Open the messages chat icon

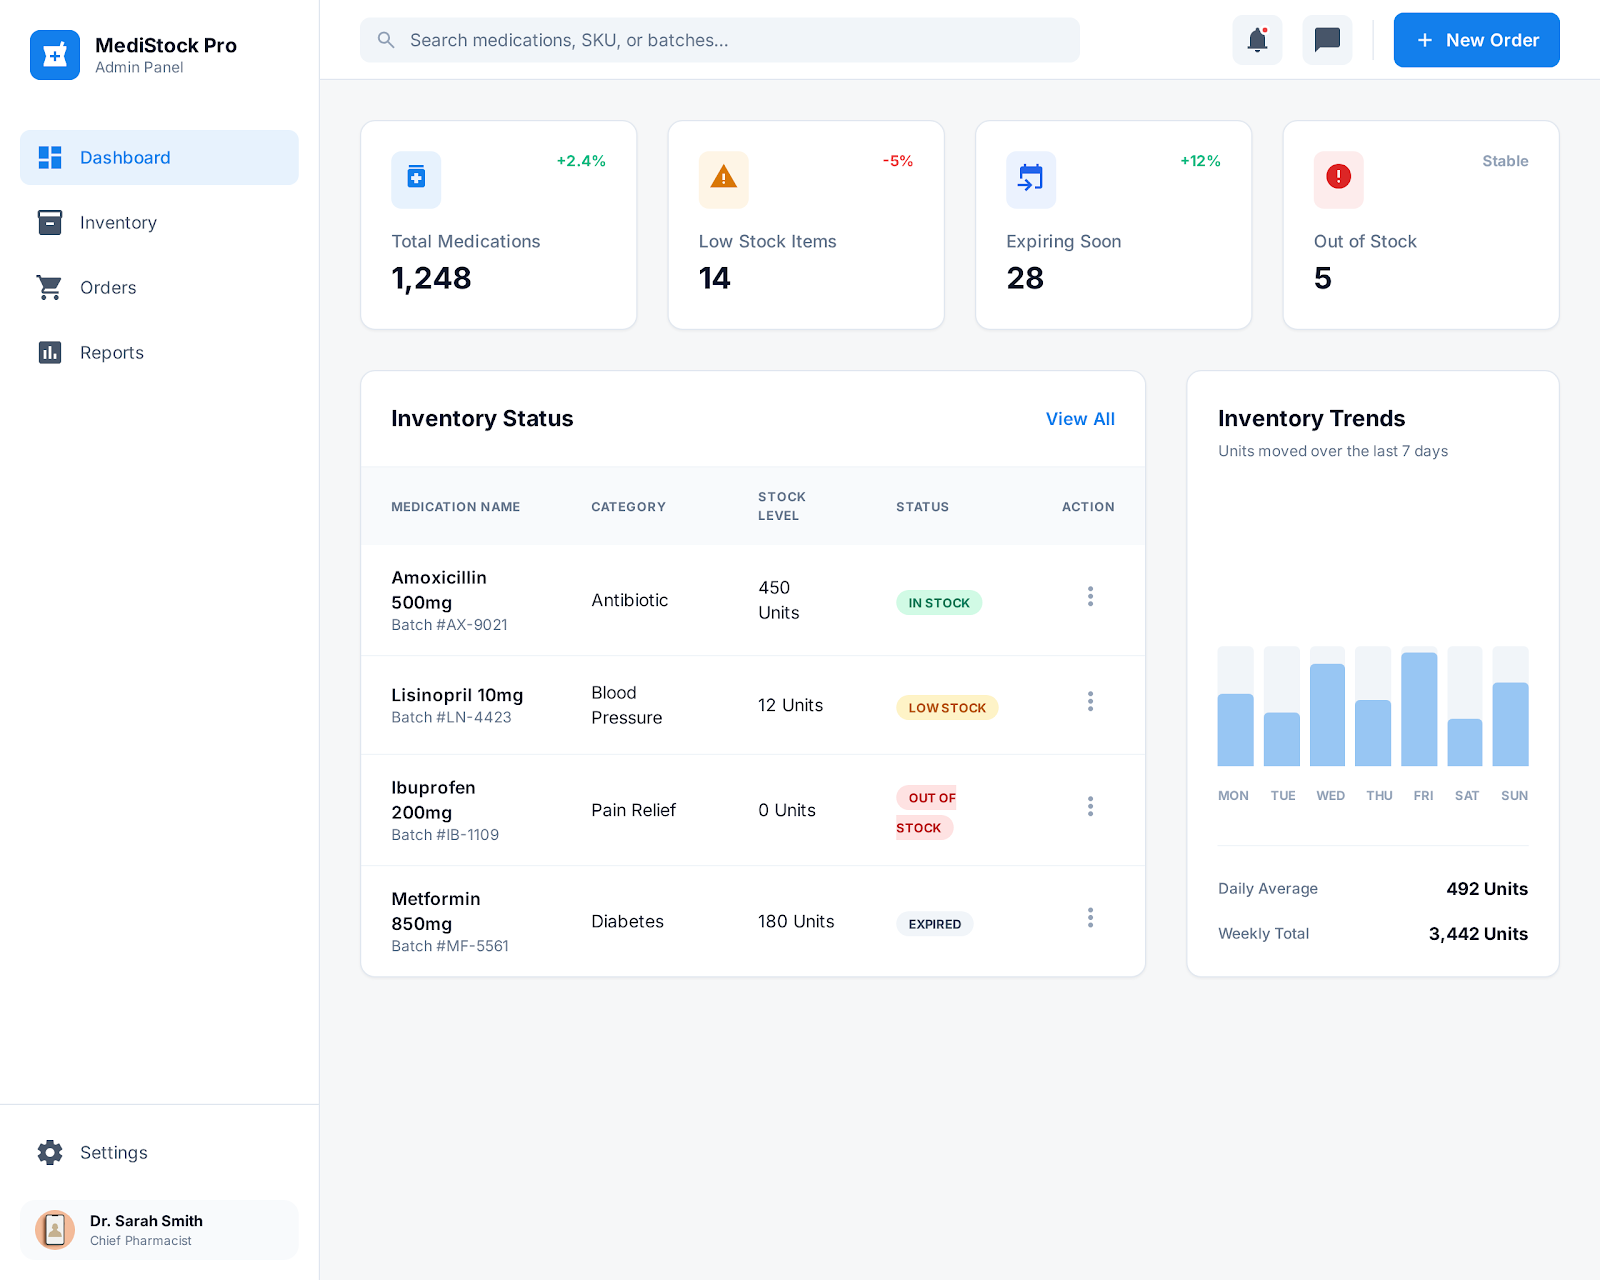(x=1327, y=40)
